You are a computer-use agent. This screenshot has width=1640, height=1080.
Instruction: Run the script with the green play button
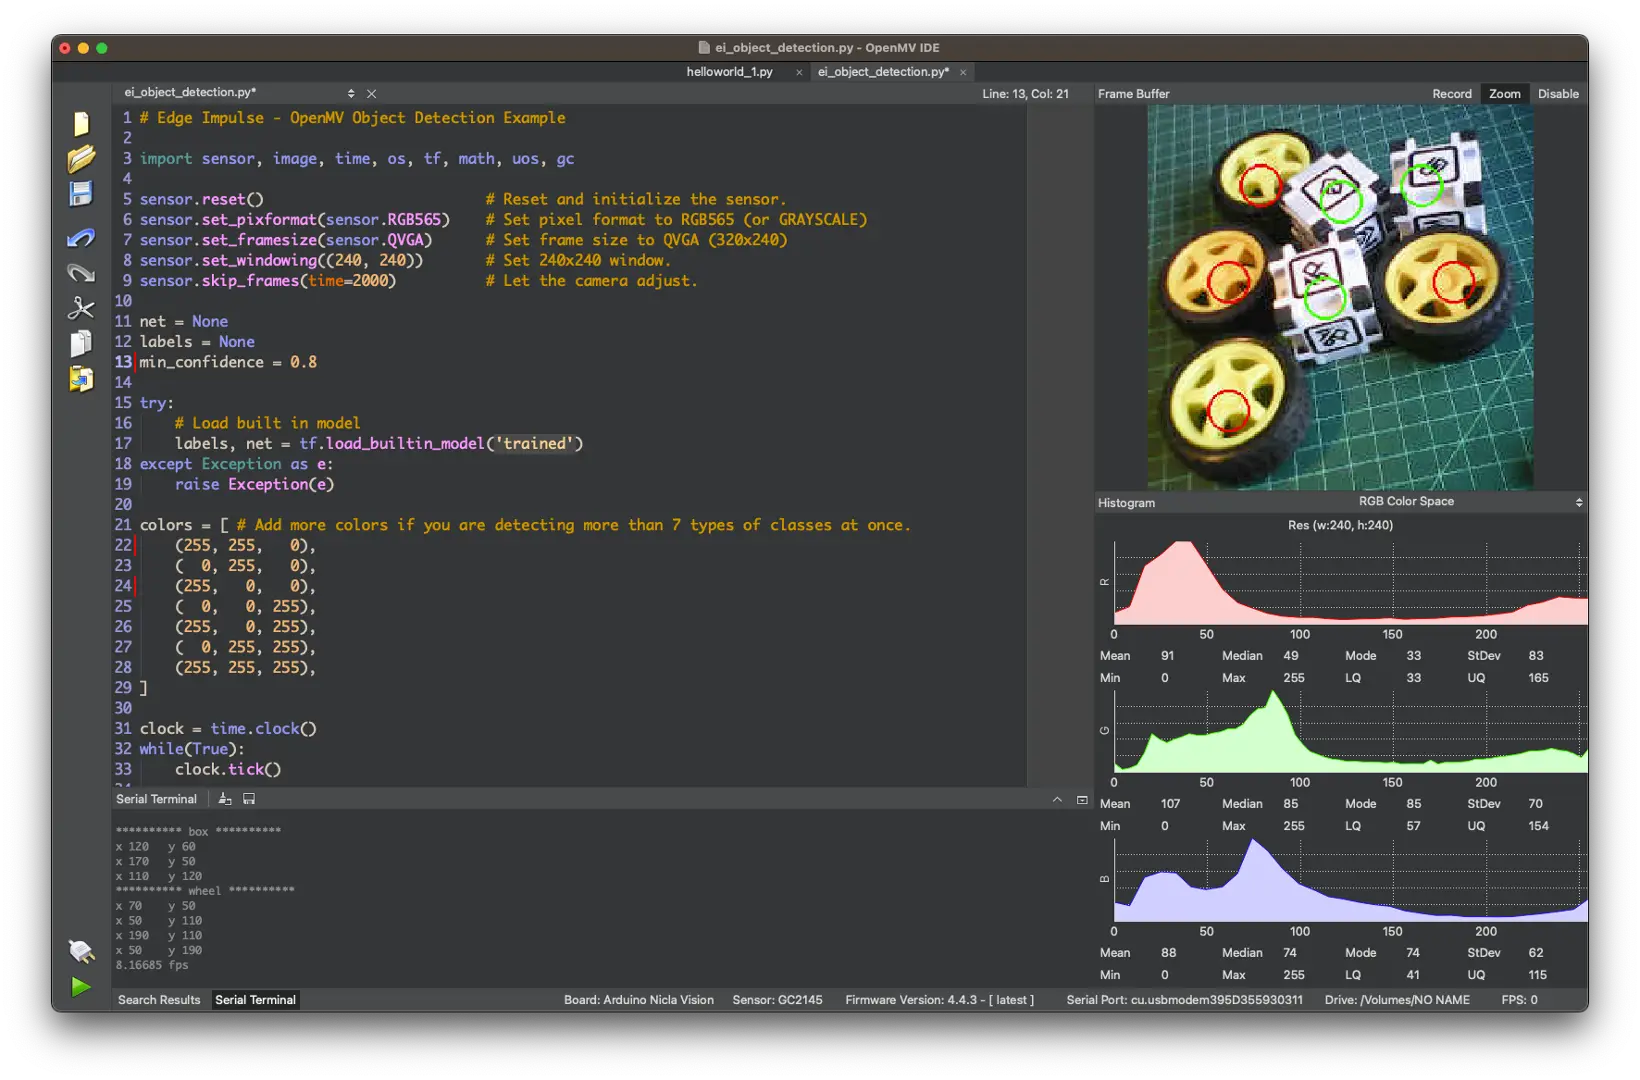pos(81,987)
